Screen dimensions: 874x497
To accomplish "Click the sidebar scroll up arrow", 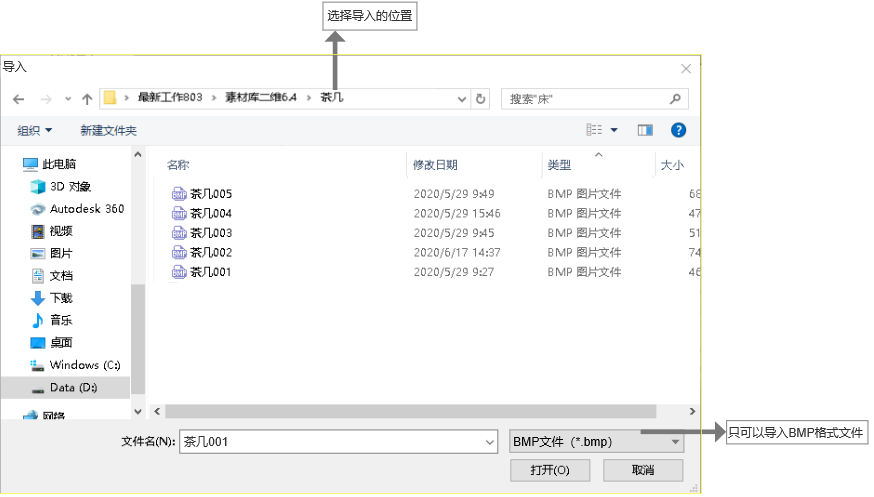I will [138, 154].
